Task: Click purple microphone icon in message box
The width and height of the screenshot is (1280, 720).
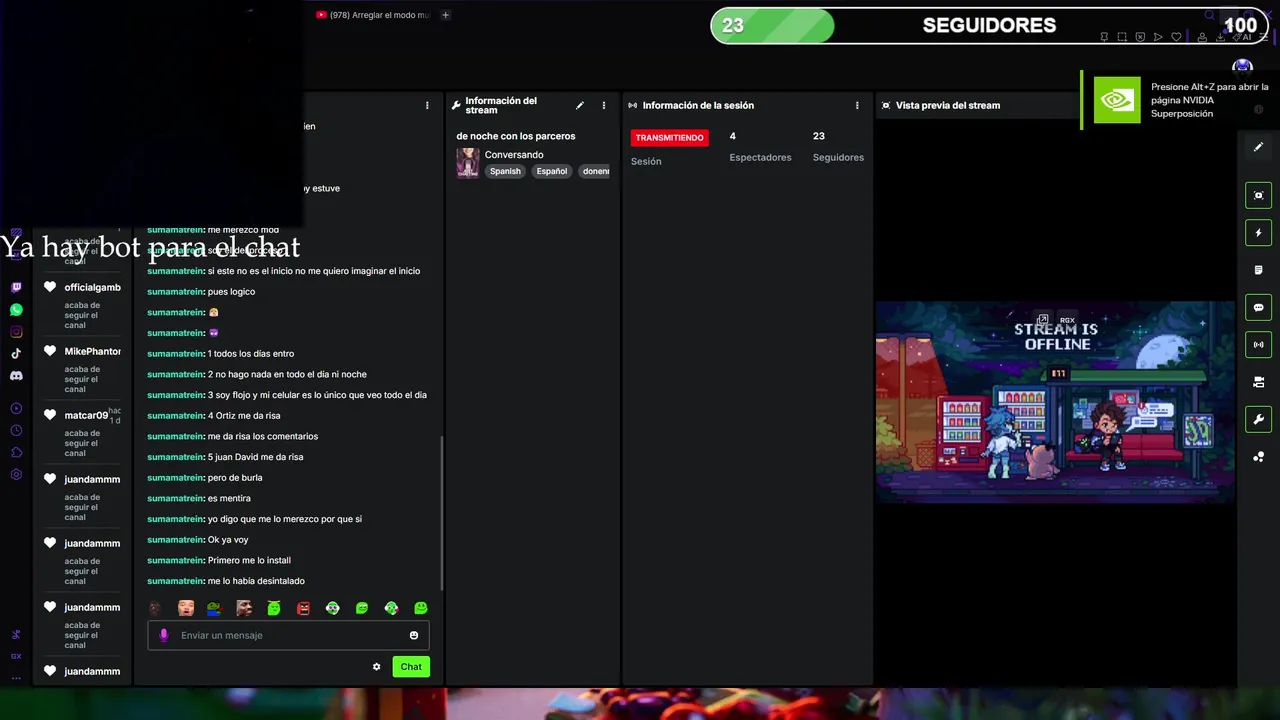Action: point(164,635)
